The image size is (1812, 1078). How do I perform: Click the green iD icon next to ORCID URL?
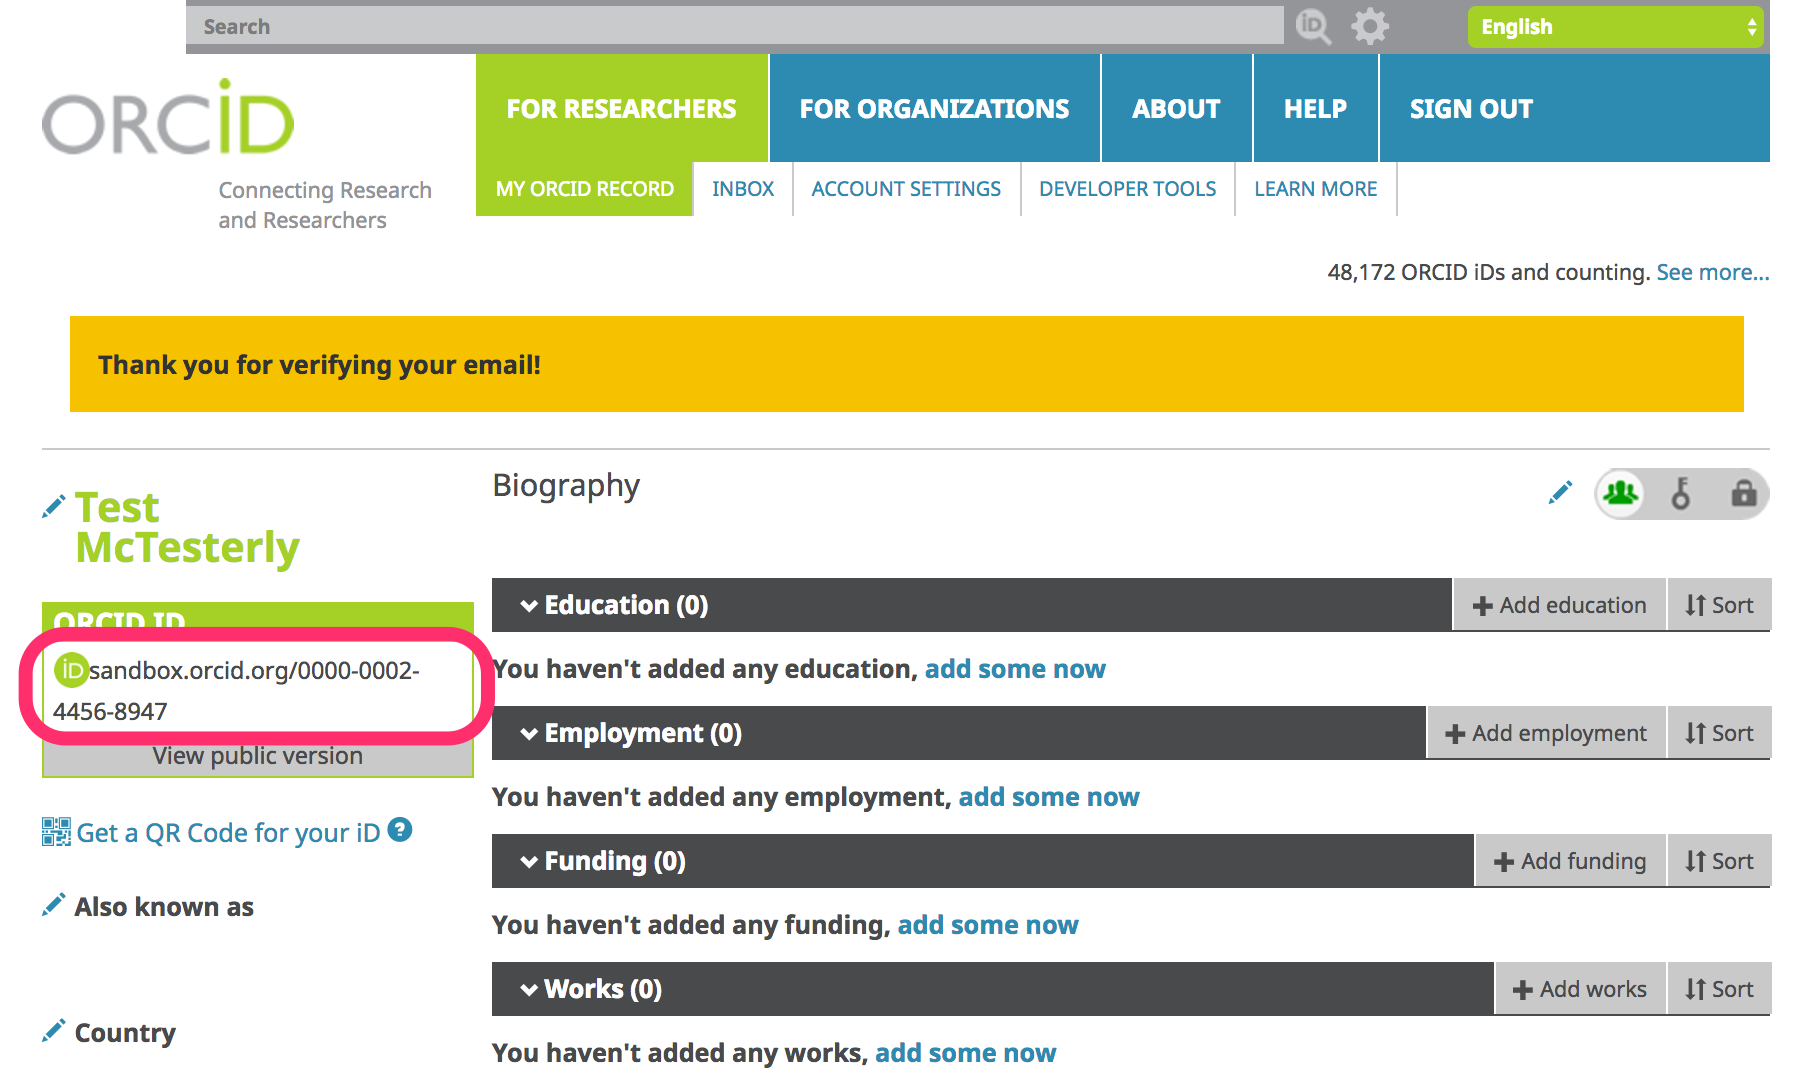click(71, 670)
